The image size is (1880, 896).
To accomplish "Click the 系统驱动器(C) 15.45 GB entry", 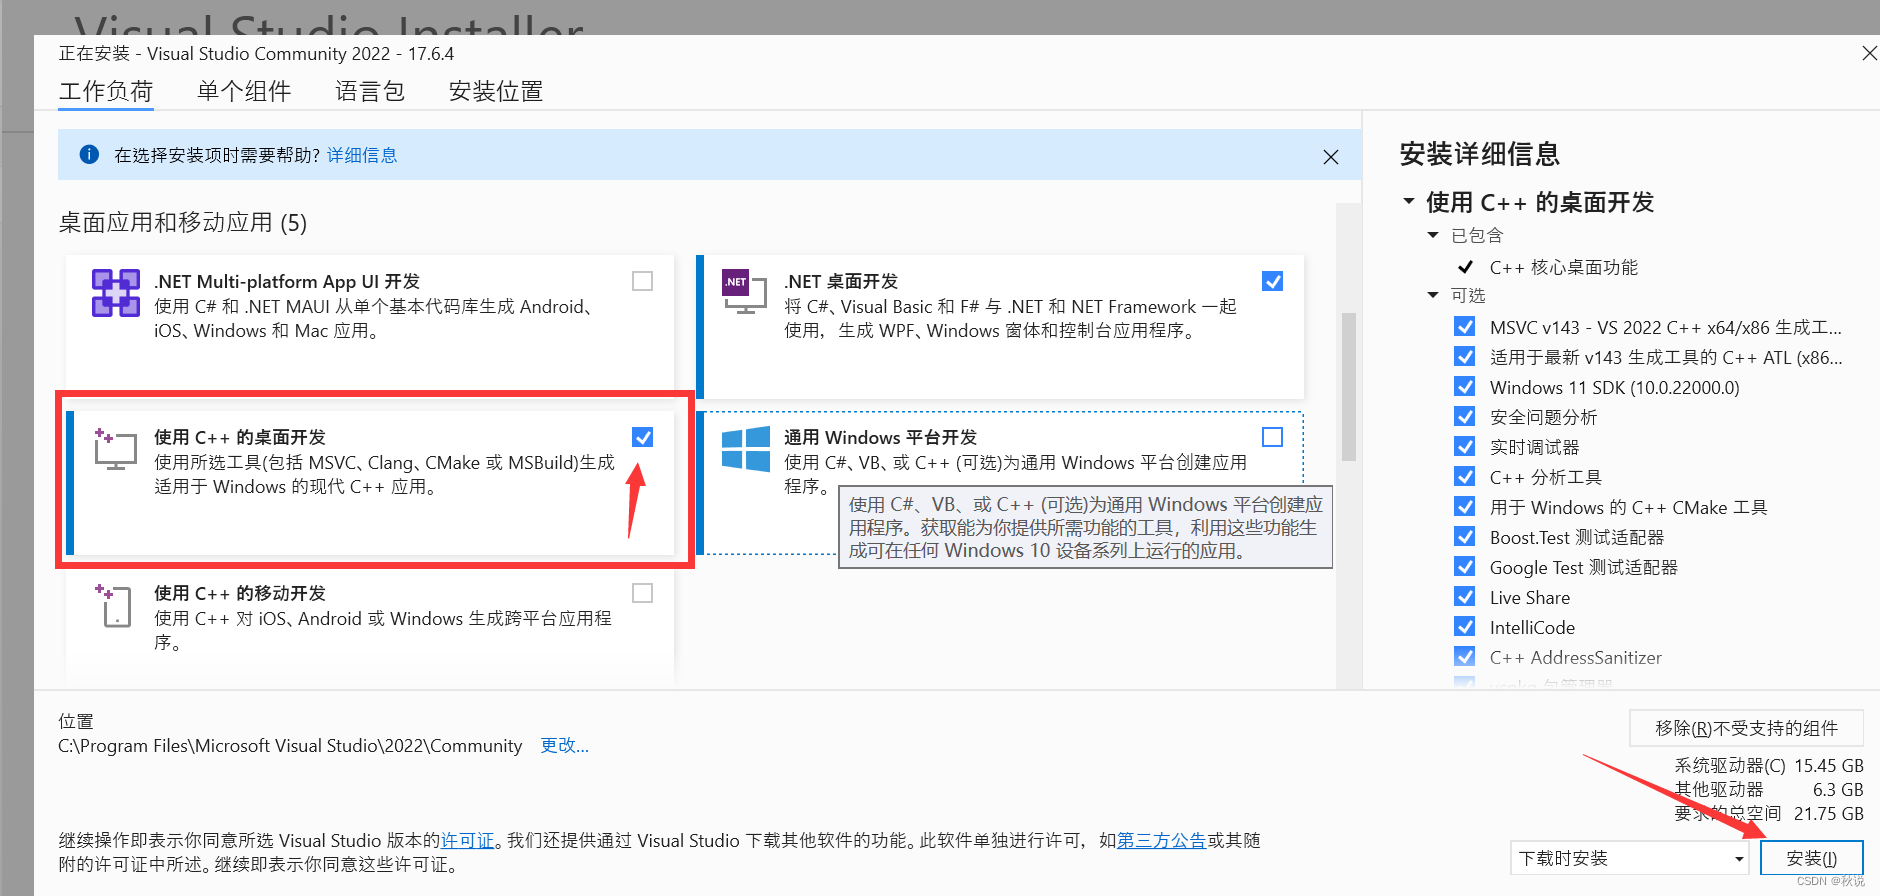I will coord(1769,766).
